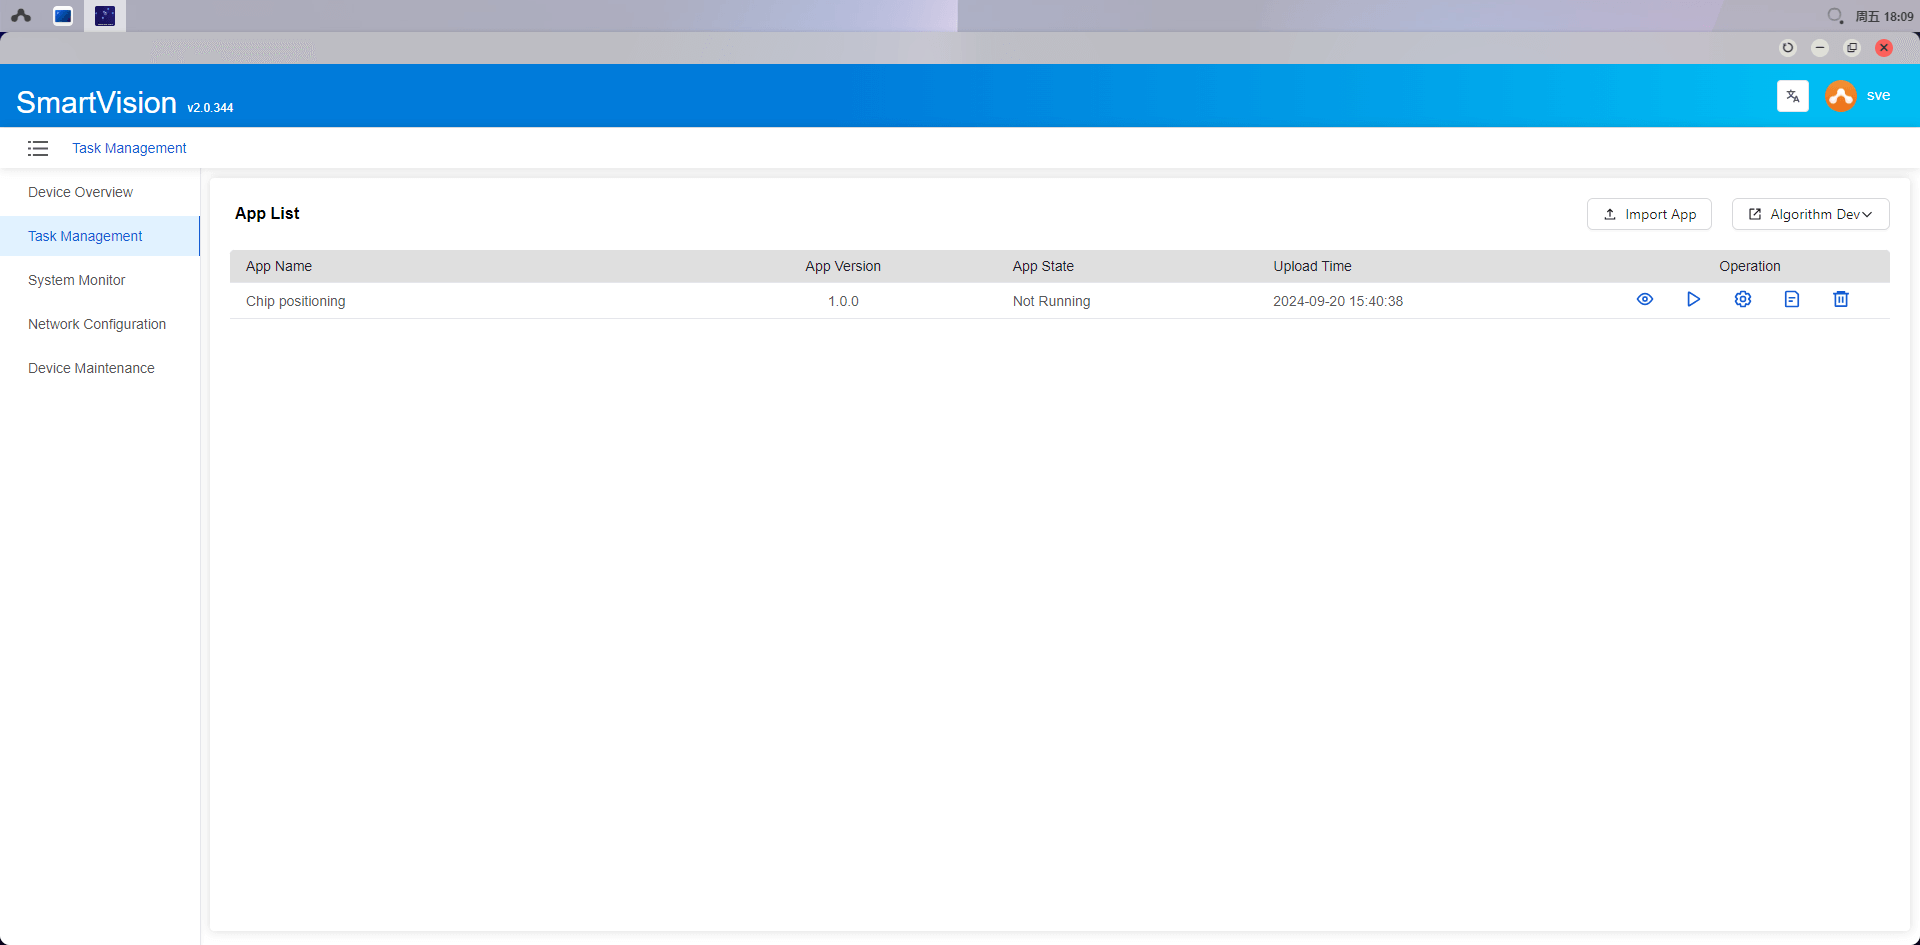Click the 2024-09-20 15:40:38 upload time
This screenshot has height=945, width=1920.
[x=1338, y=301]
